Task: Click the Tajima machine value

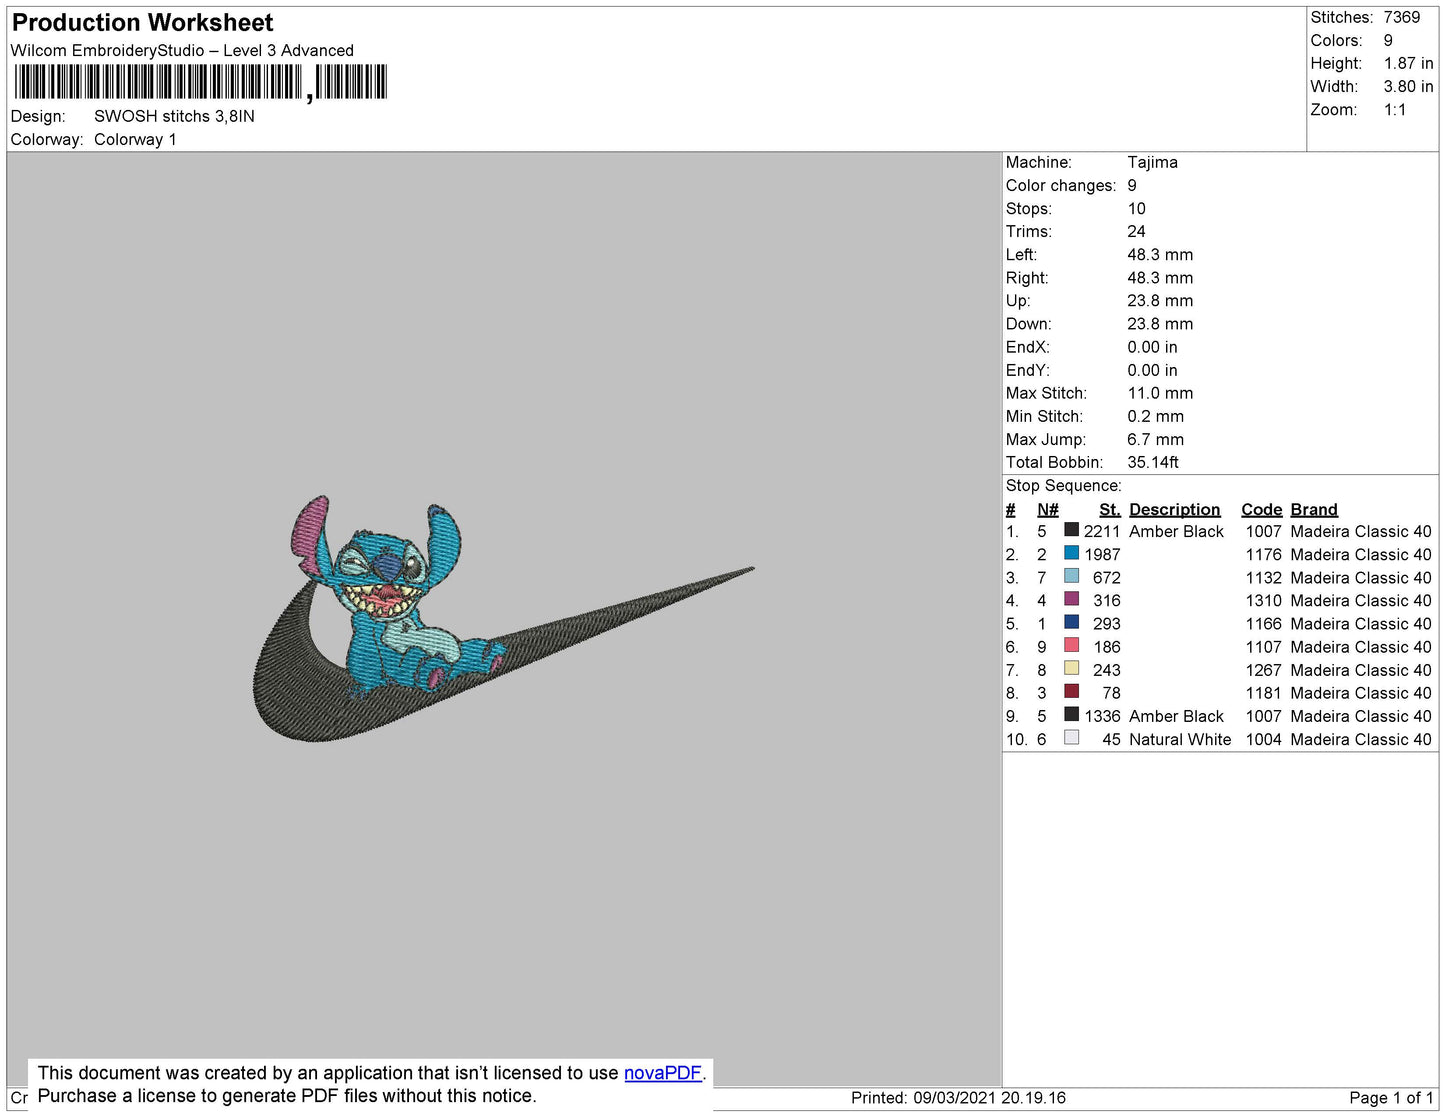Action: pyautogui.click(x=1152, y=162)
